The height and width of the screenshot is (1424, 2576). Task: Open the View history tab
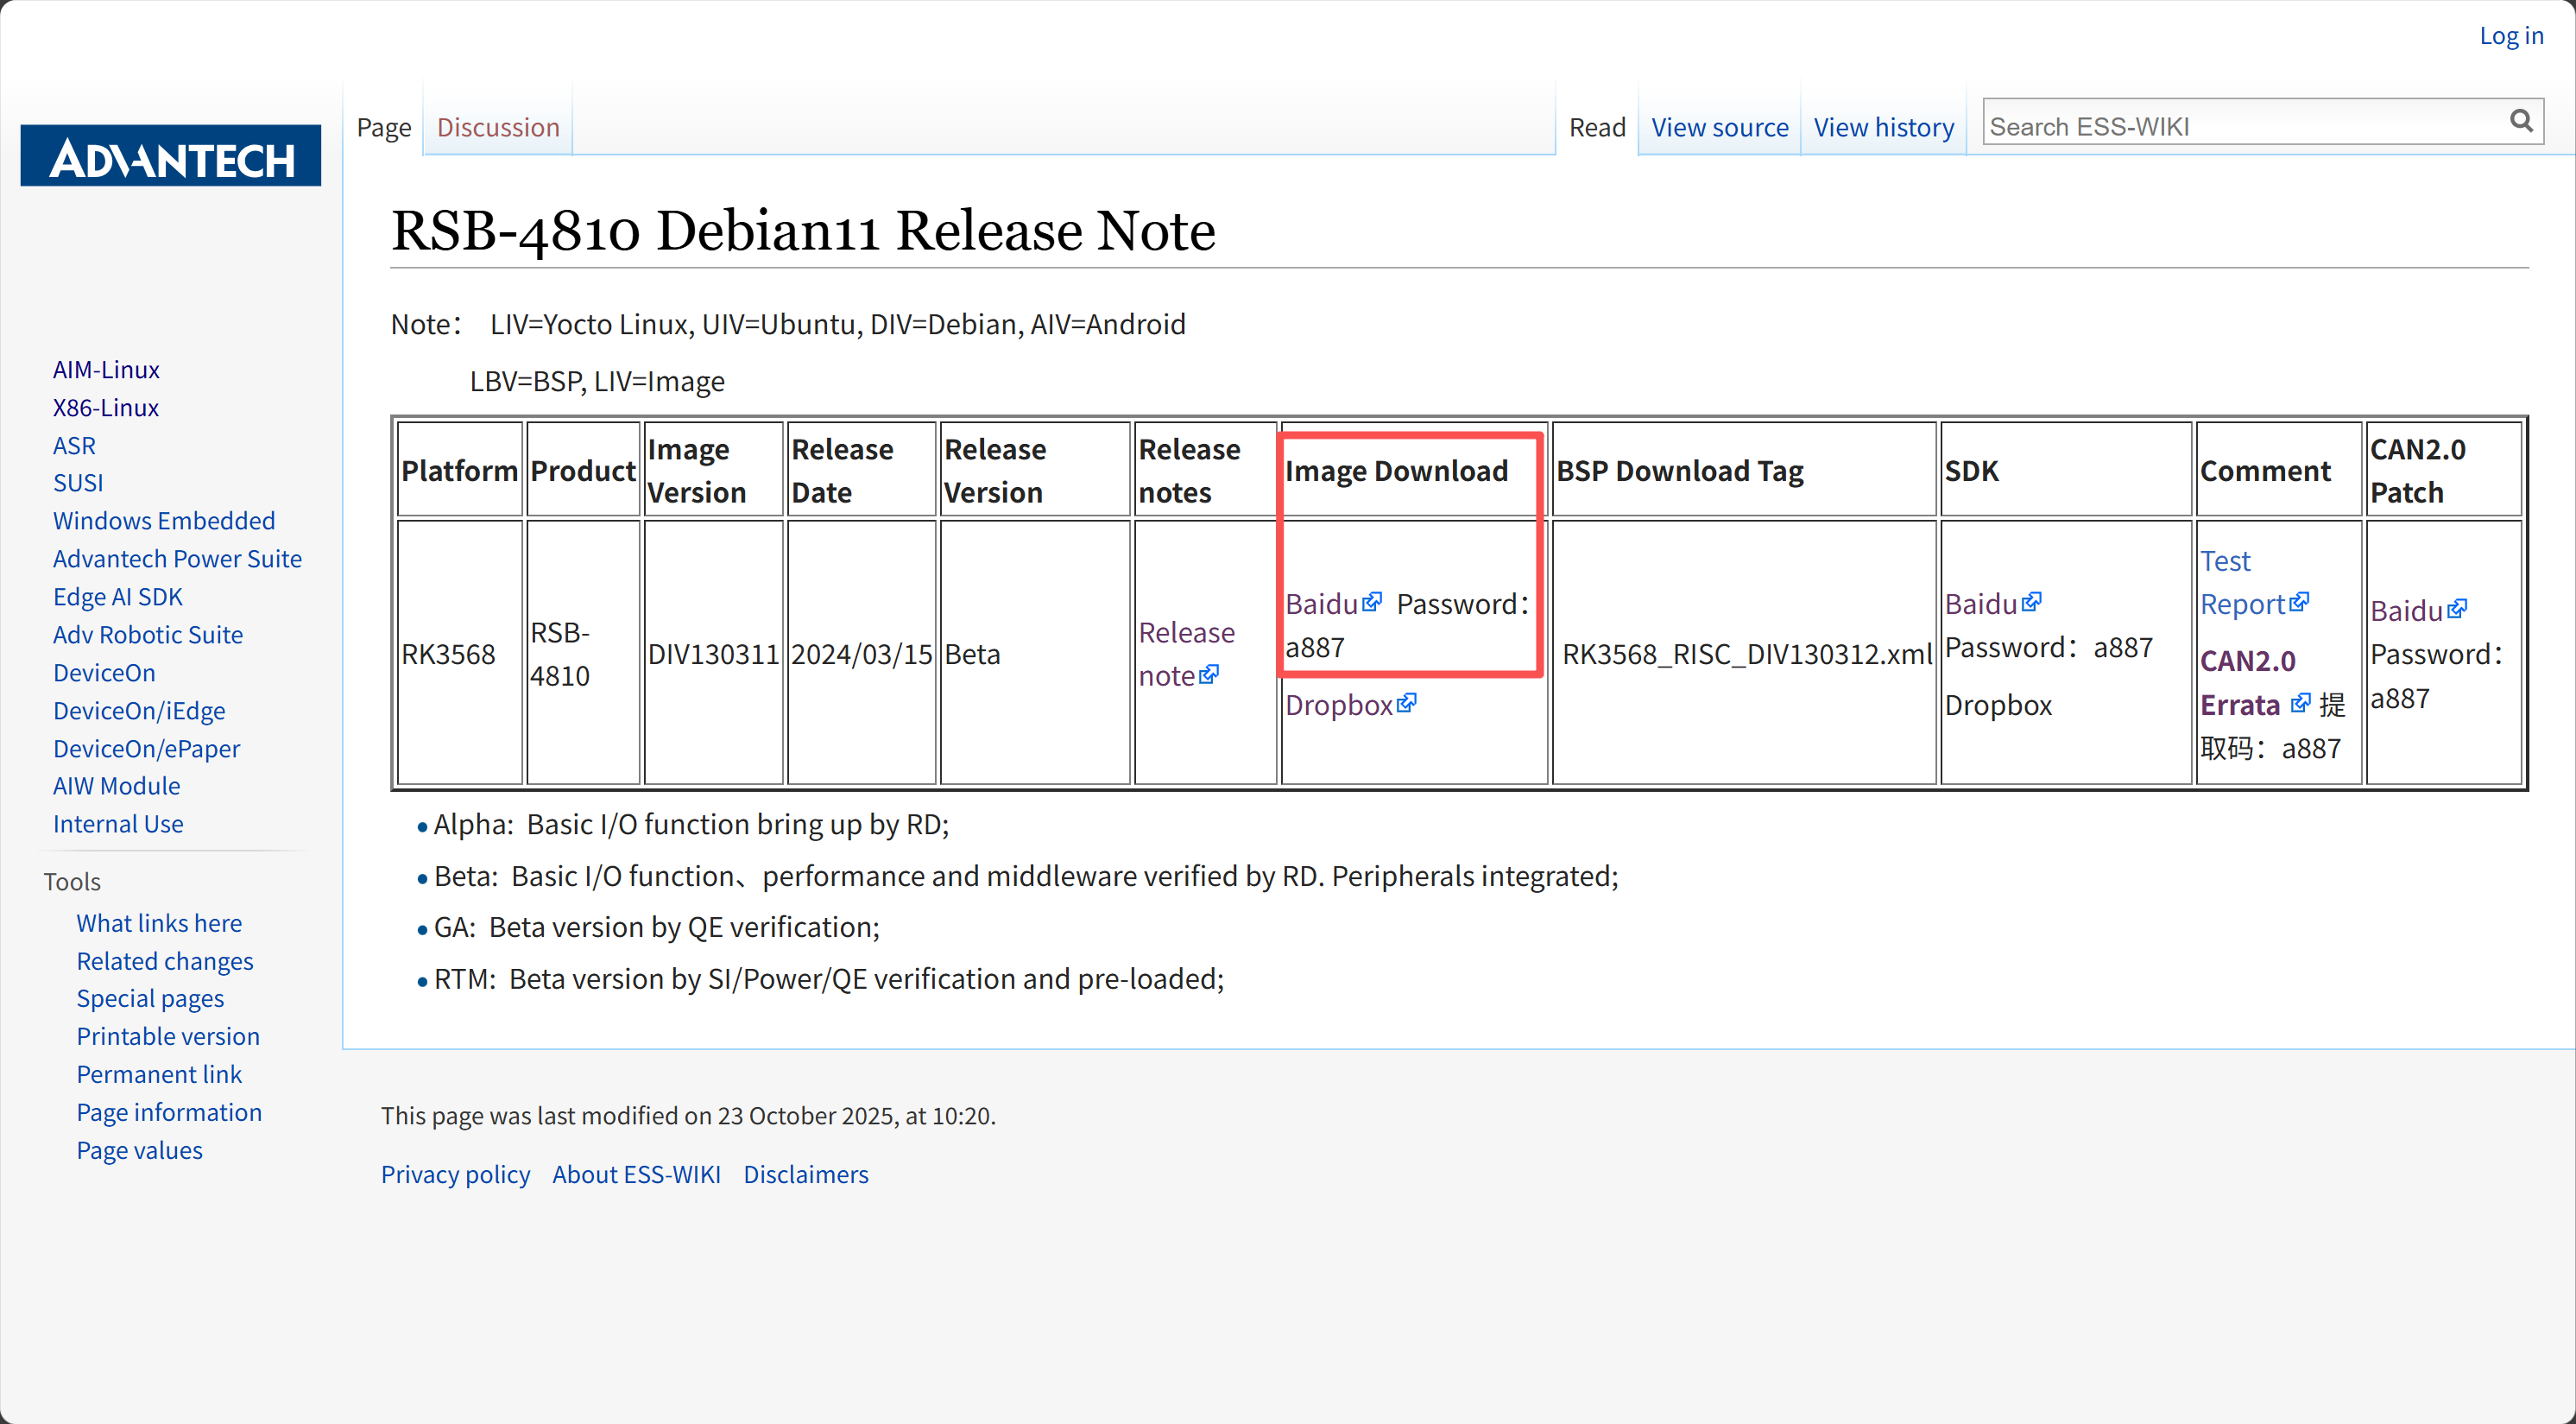tap(1883, 128)
